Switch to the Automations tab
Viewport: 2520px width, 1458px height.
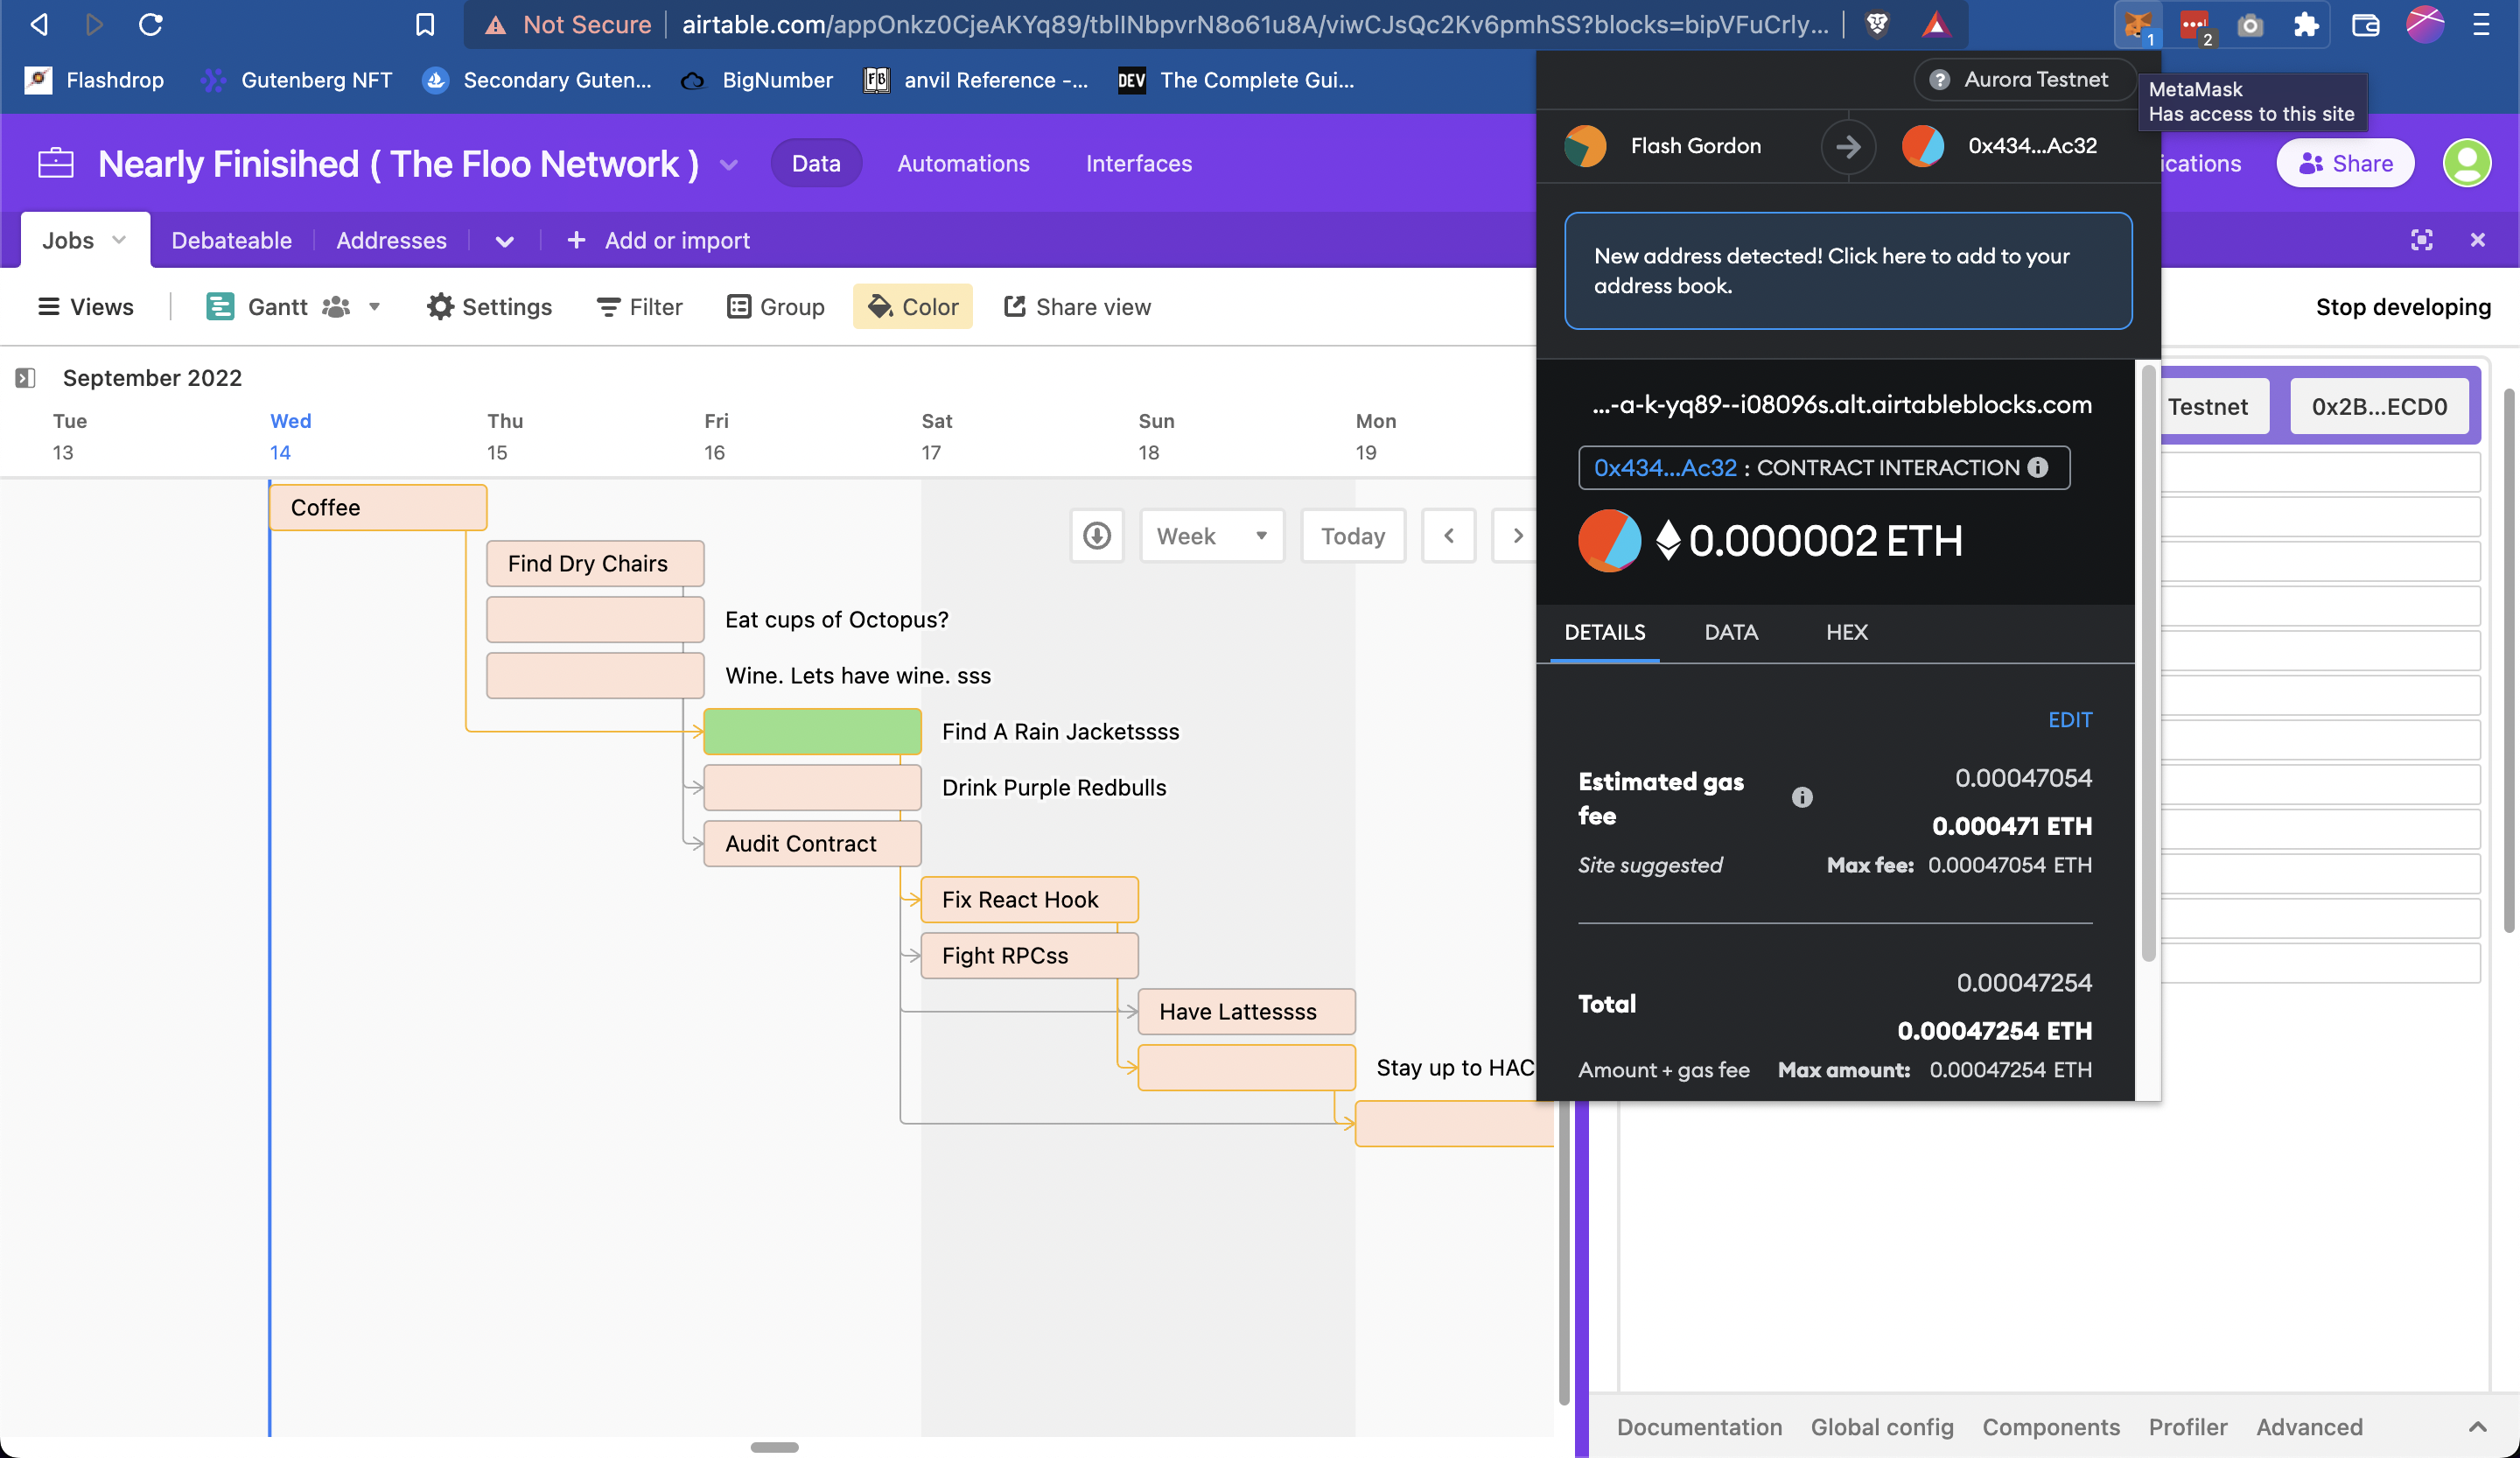(962, 163)
